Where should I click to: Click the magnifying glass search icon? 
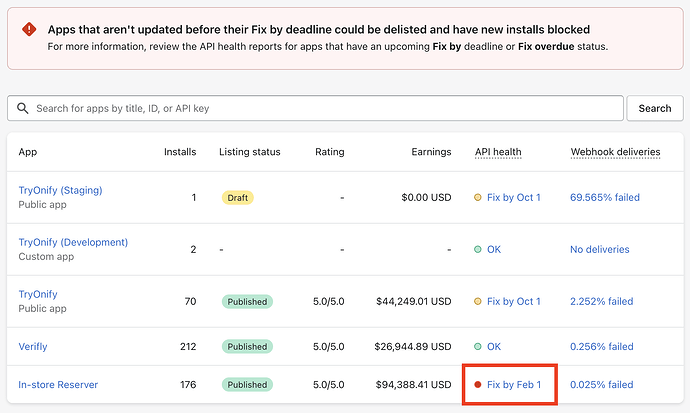click(x=22, y=108)
